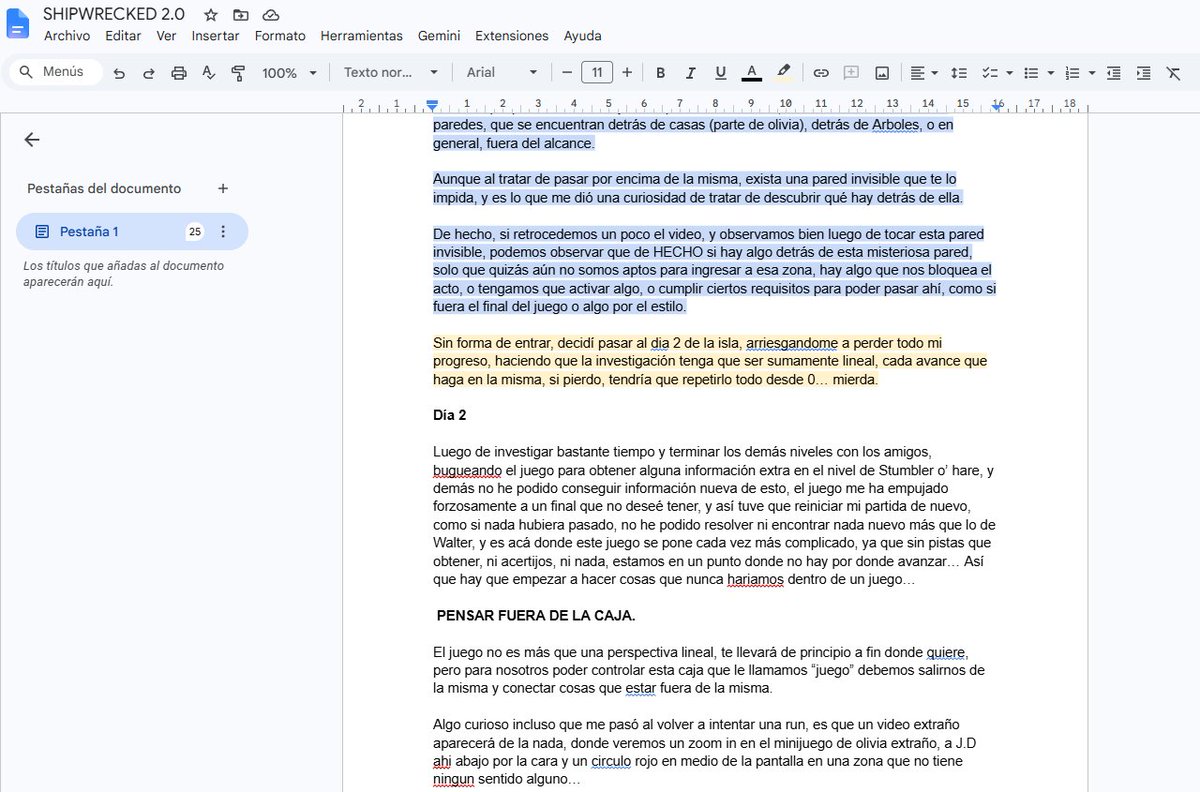Open the 100% zoom dropdown
The width and height of the screenshot is (1200, 792).
click(289, 73)
